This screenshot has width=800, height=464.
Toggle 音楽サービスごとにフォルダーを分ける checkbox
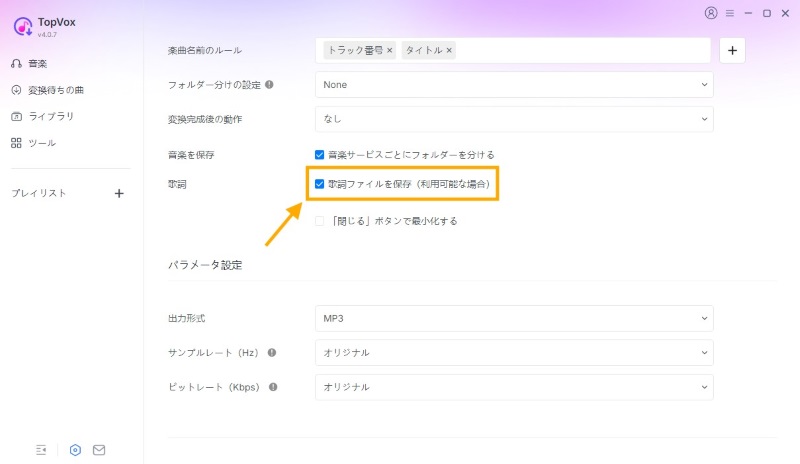point(319,155)
